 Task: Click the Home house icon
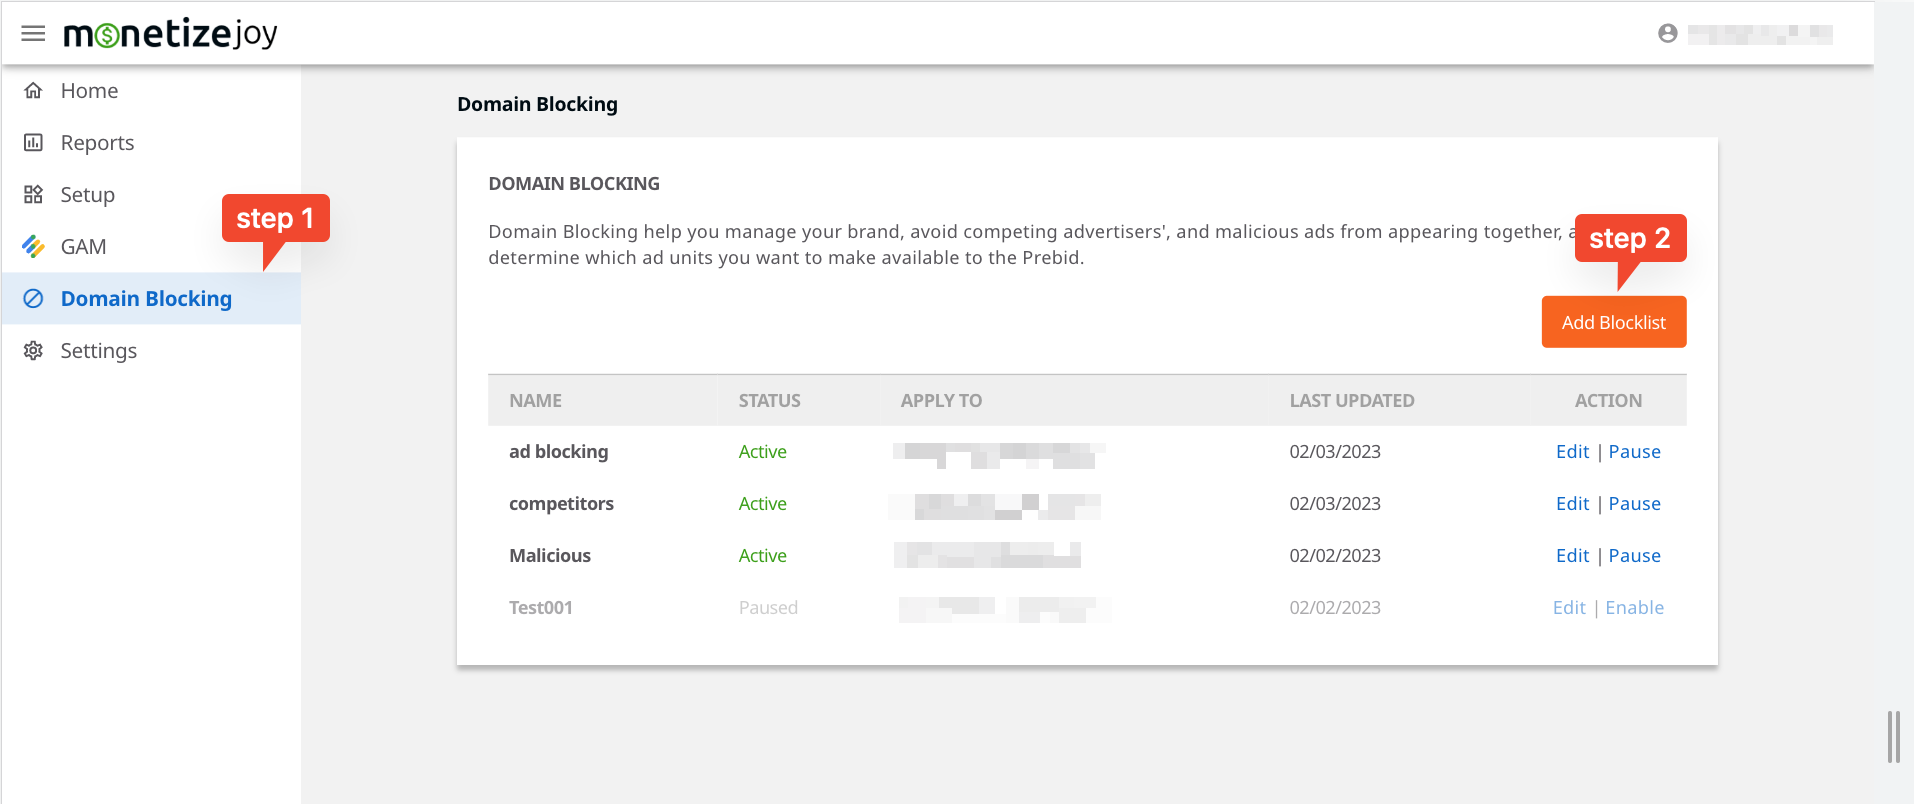click(33, 91)
